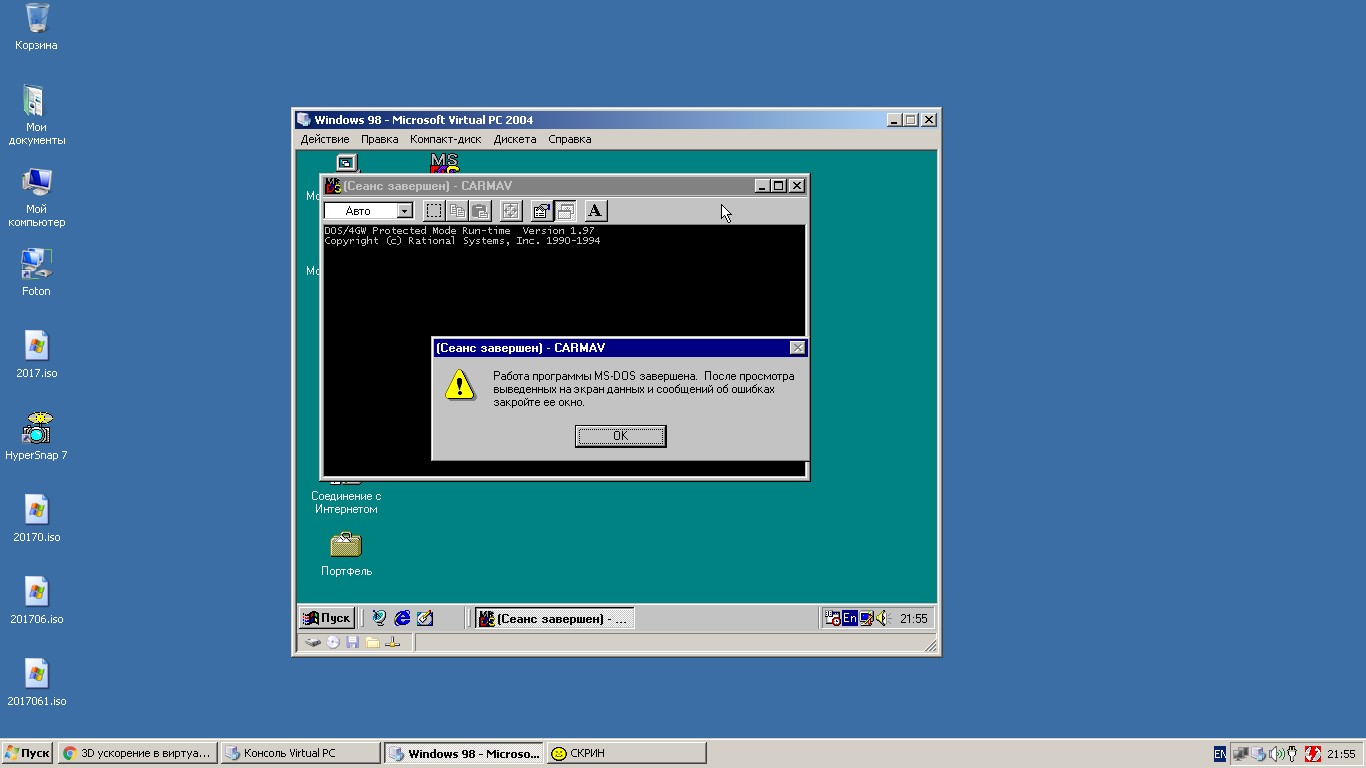Screen dimensions: 1366x768
Task: Open the Правка menu in Virtual PC
Action: coord(380,139)
